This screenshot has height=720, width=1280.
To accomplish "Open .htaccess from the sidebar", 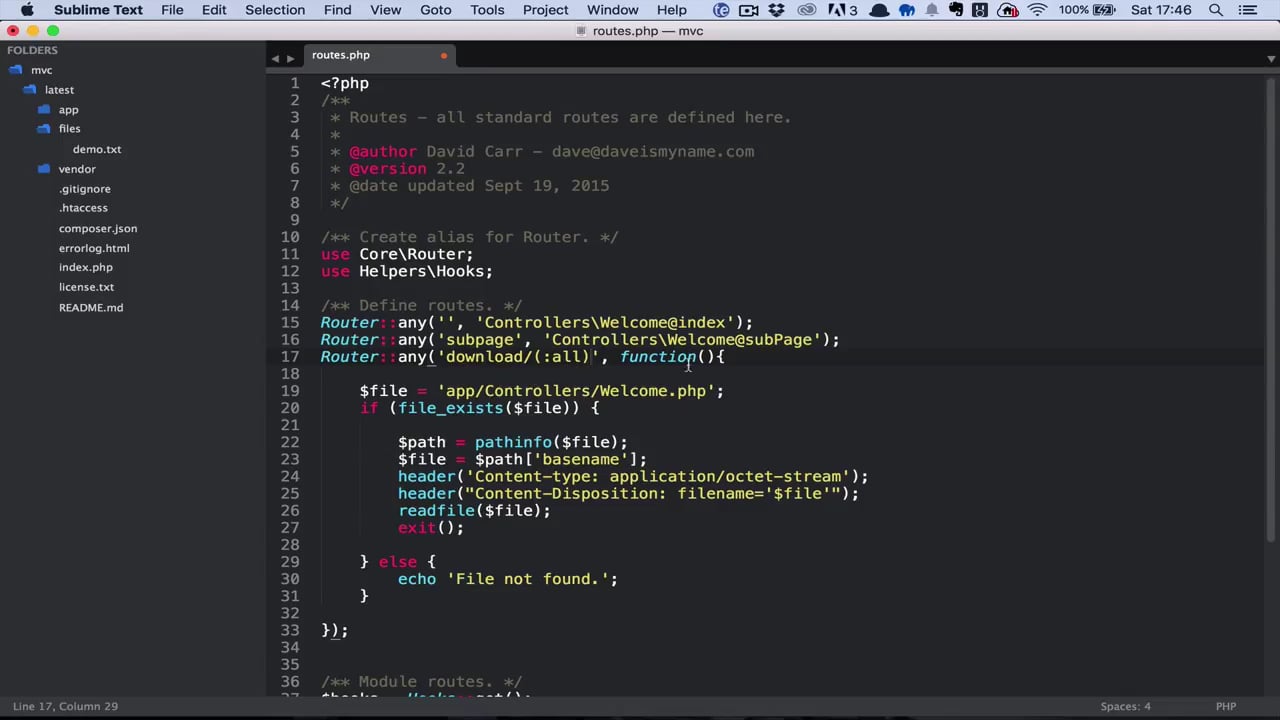I will pos(83,208).
